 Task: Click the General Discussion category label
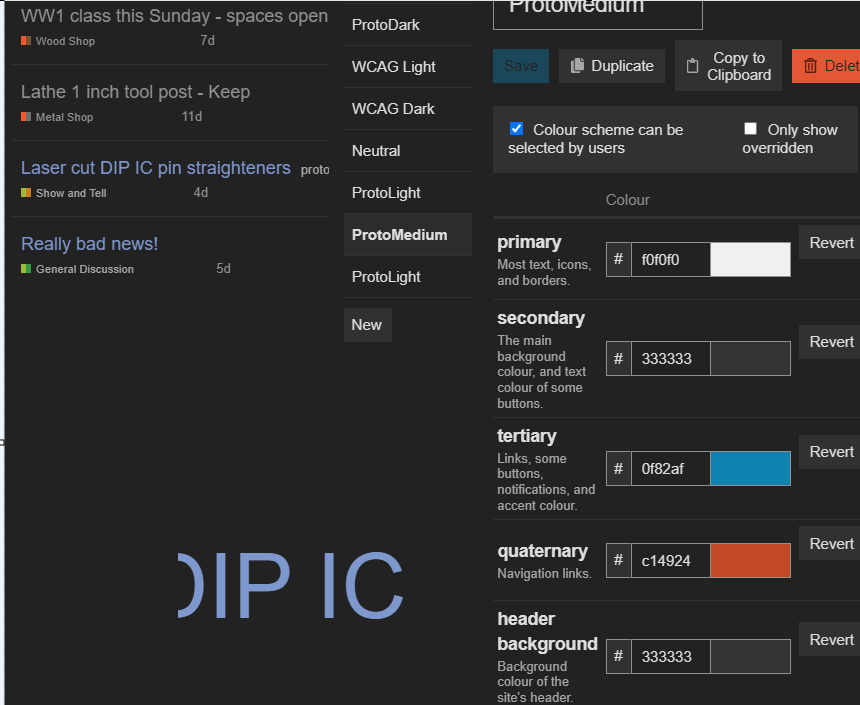pyautogui.click(x=85, y=269)
